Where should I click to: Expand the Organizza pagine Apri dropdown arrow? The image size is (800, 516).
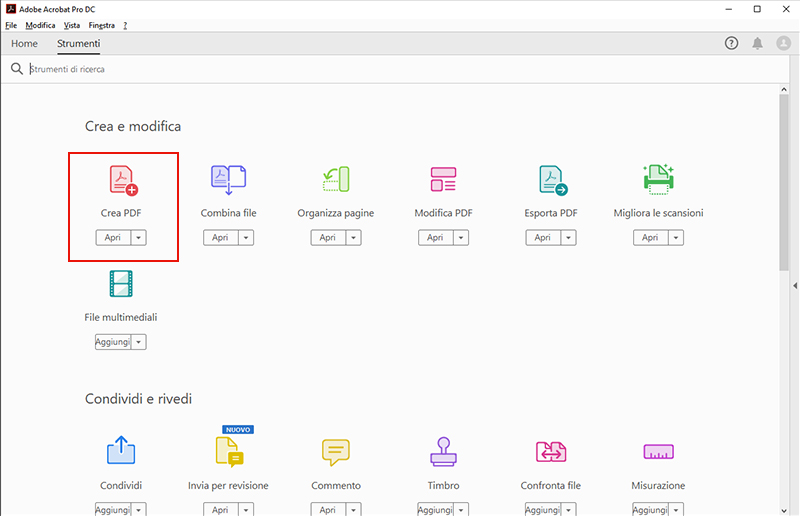pos(354,237)
